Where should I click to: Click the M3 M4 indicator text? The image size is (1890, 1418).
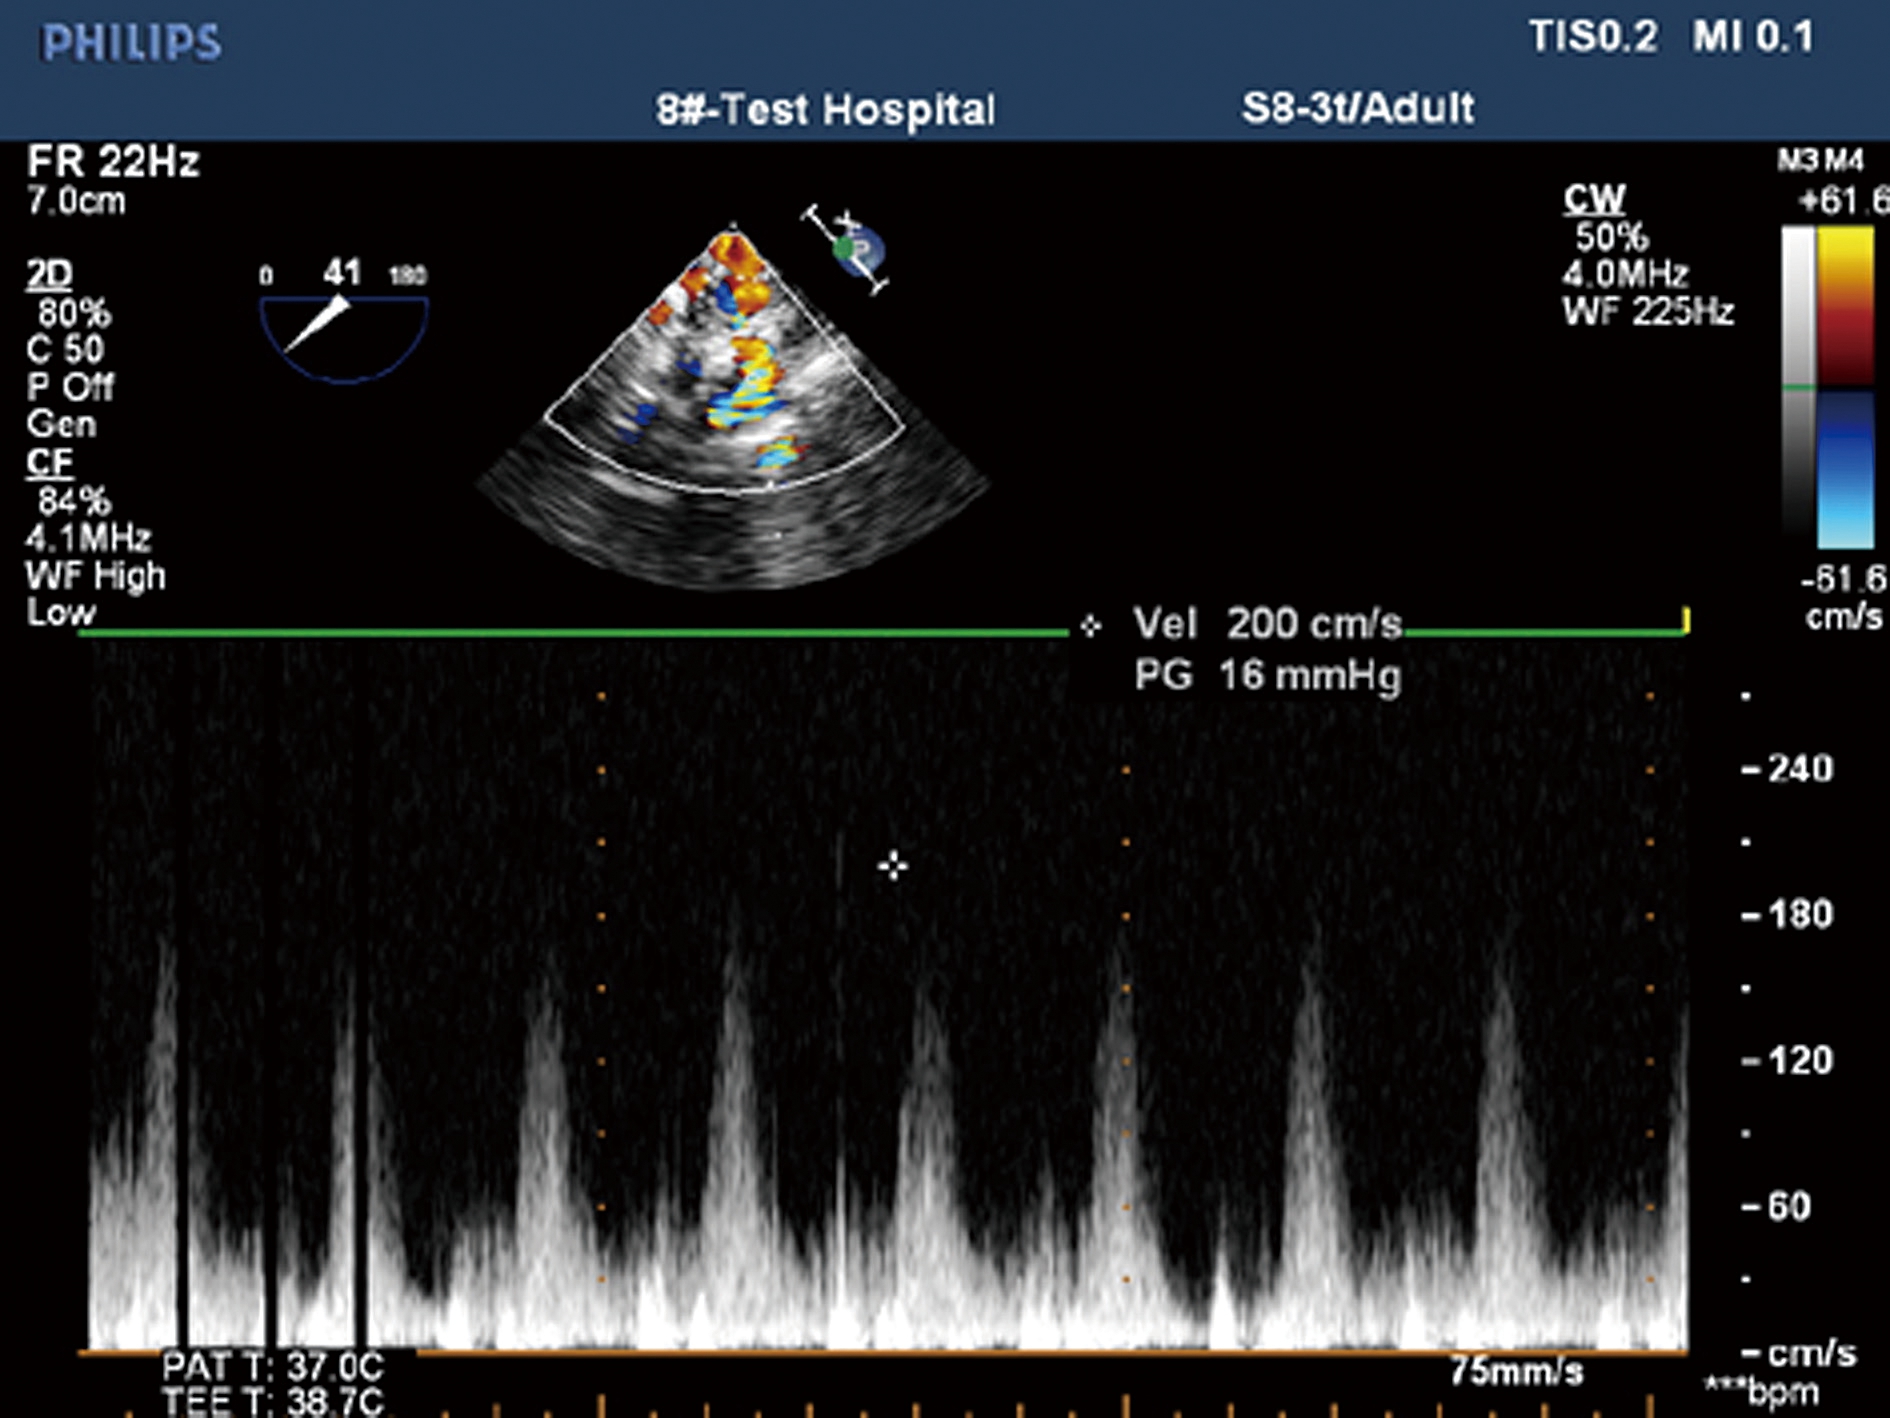click(x=1820, y=161)
